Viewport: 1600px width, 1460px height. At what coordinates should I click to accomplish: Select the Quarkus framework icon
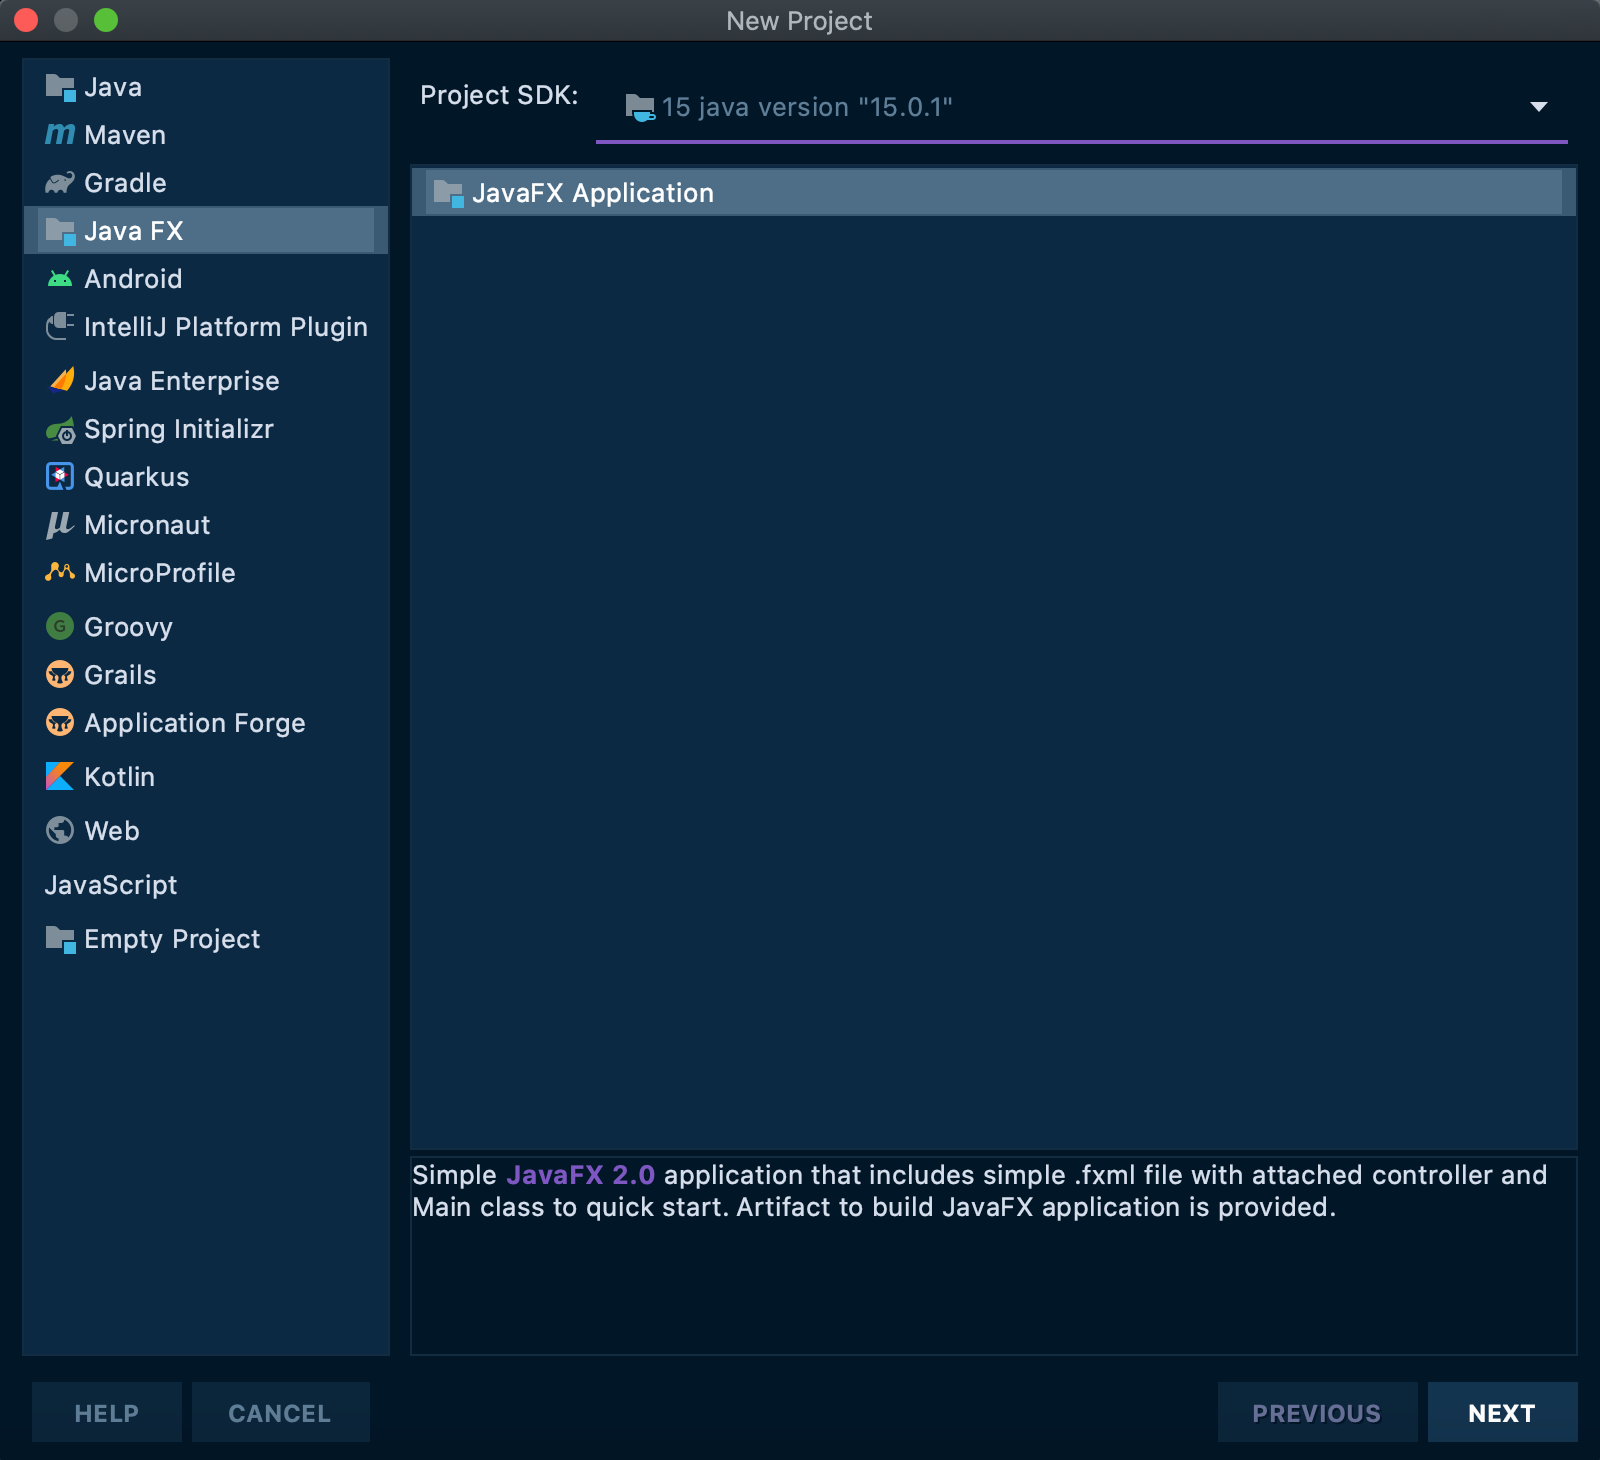click(60, 477)
